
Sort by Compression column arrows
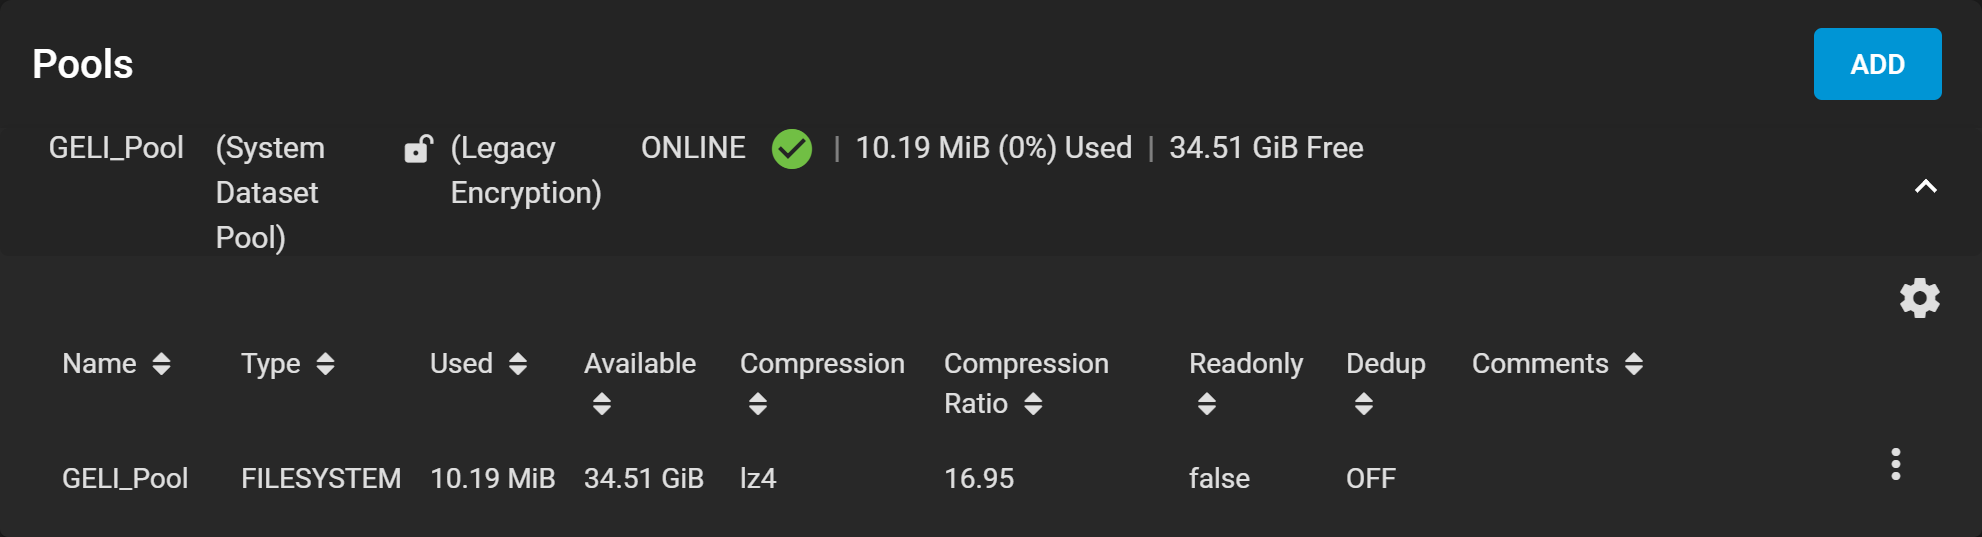click(758, 404)
